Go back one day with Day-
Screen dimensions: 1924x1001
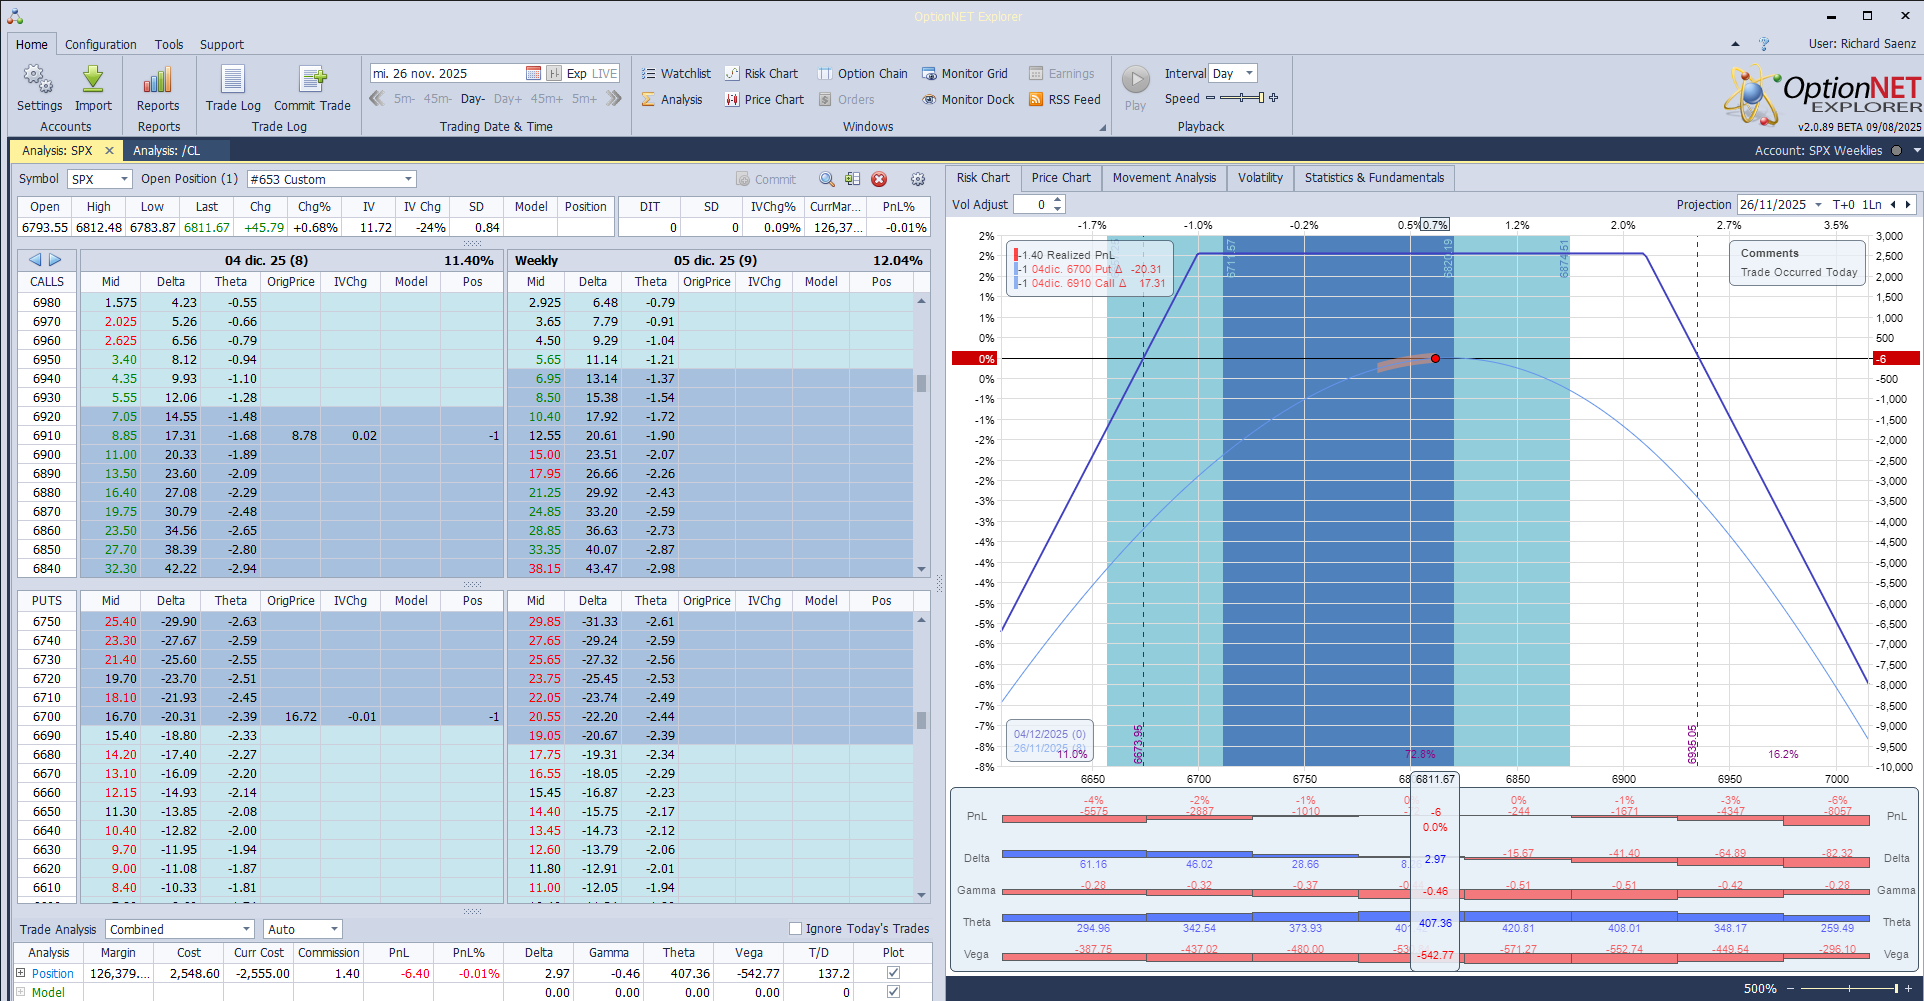click(473, 99)
